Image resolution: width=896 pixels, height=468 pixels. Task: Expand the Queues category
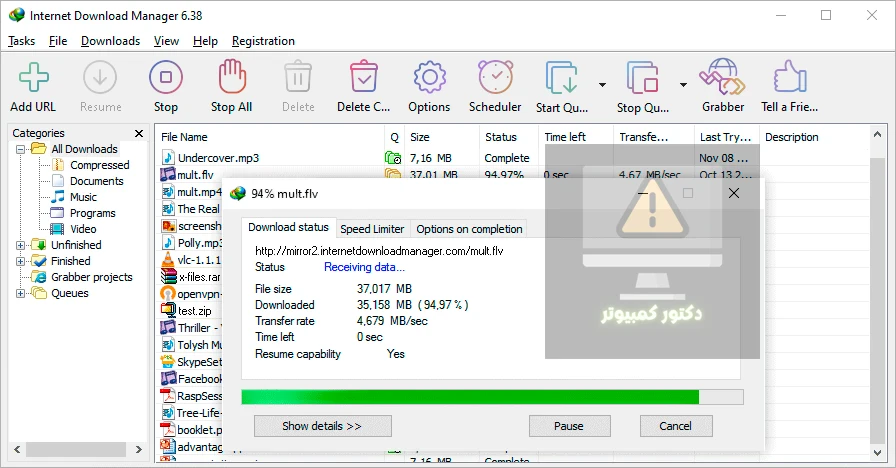[21, 293]
